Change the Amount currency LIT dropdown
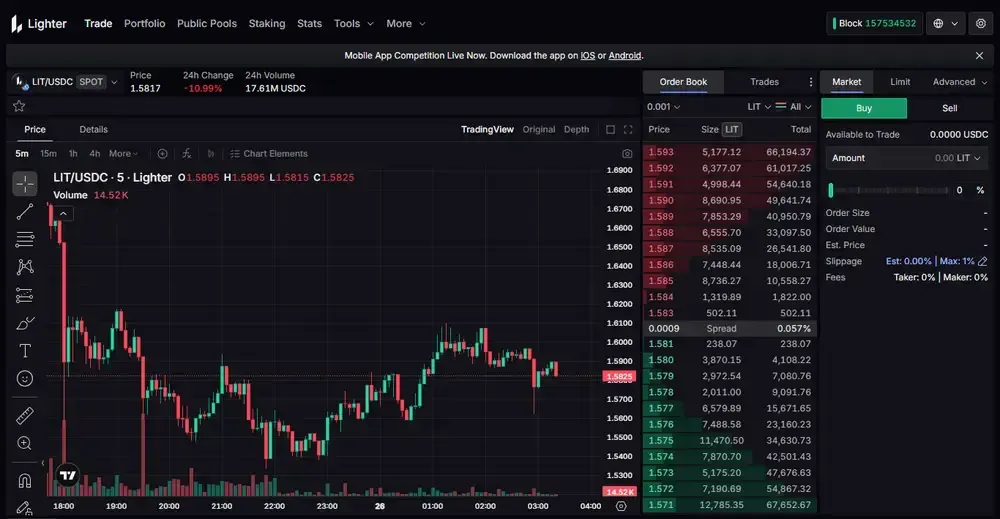This screenshot has width=1000, height=519. (x=968, y=158)
